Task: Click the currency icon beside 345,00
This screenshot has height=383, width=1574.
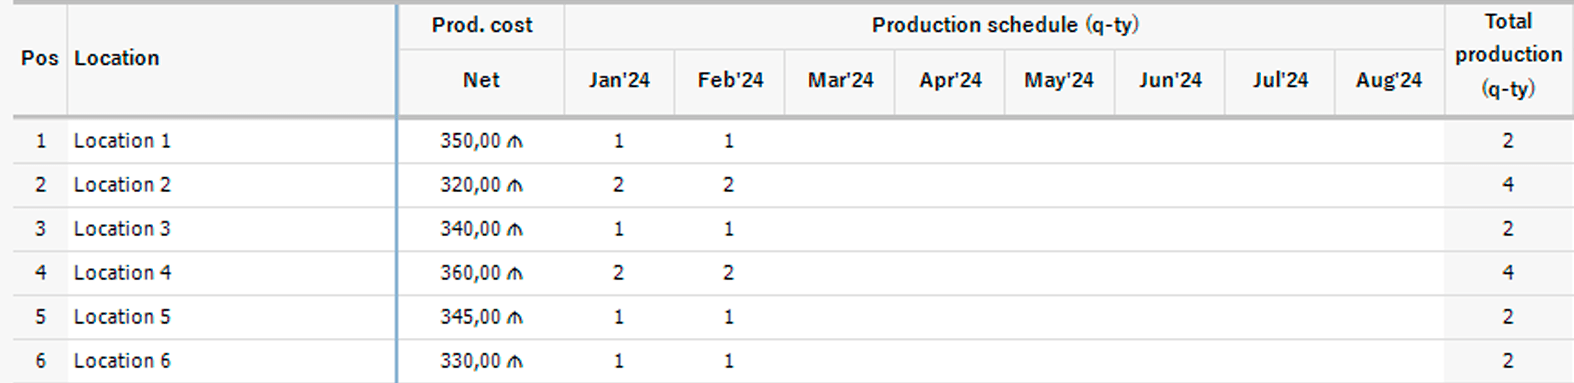Action: (x=514, y=318)
